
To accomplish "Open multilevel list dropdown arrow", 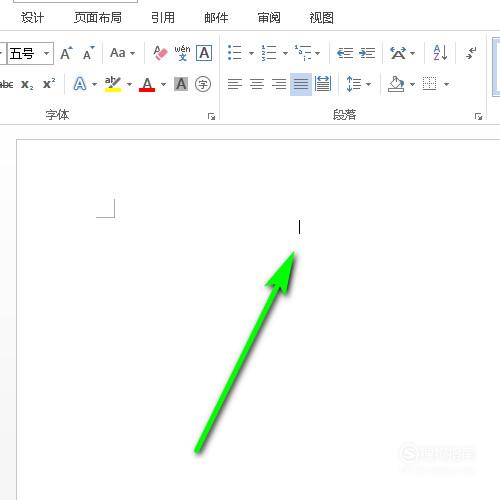I will pyautogui.click(x=318, y=53).
